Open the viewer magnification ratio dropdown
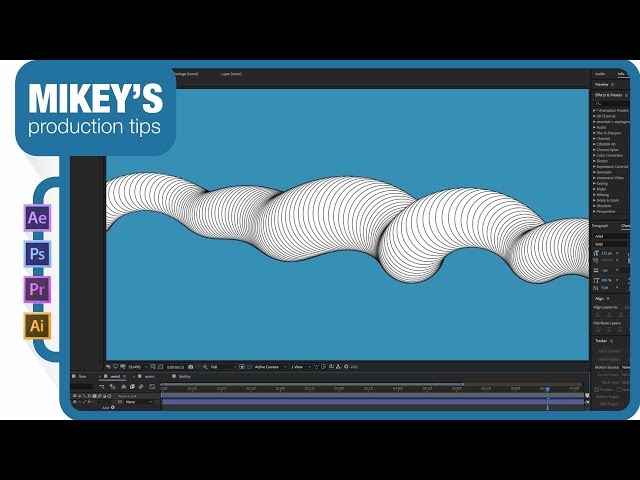640x480 pixels. pos(138,367)
